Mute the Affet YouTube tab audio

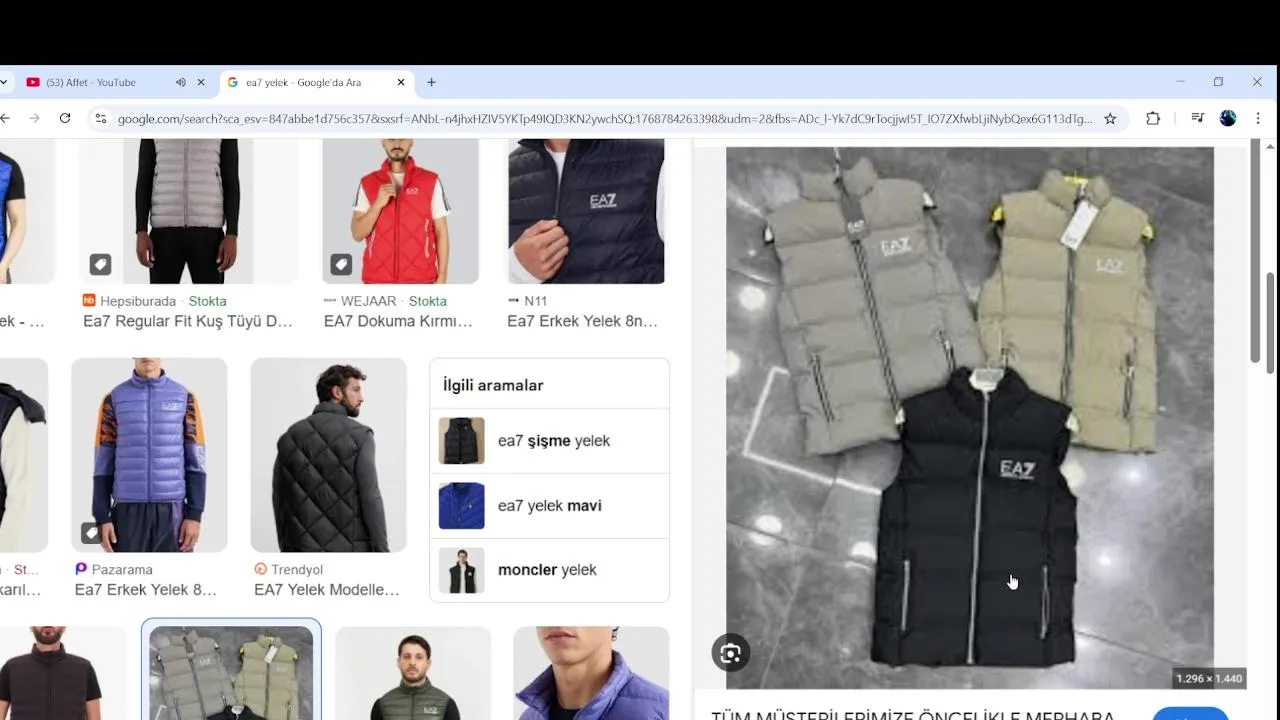tap(181, 82)
